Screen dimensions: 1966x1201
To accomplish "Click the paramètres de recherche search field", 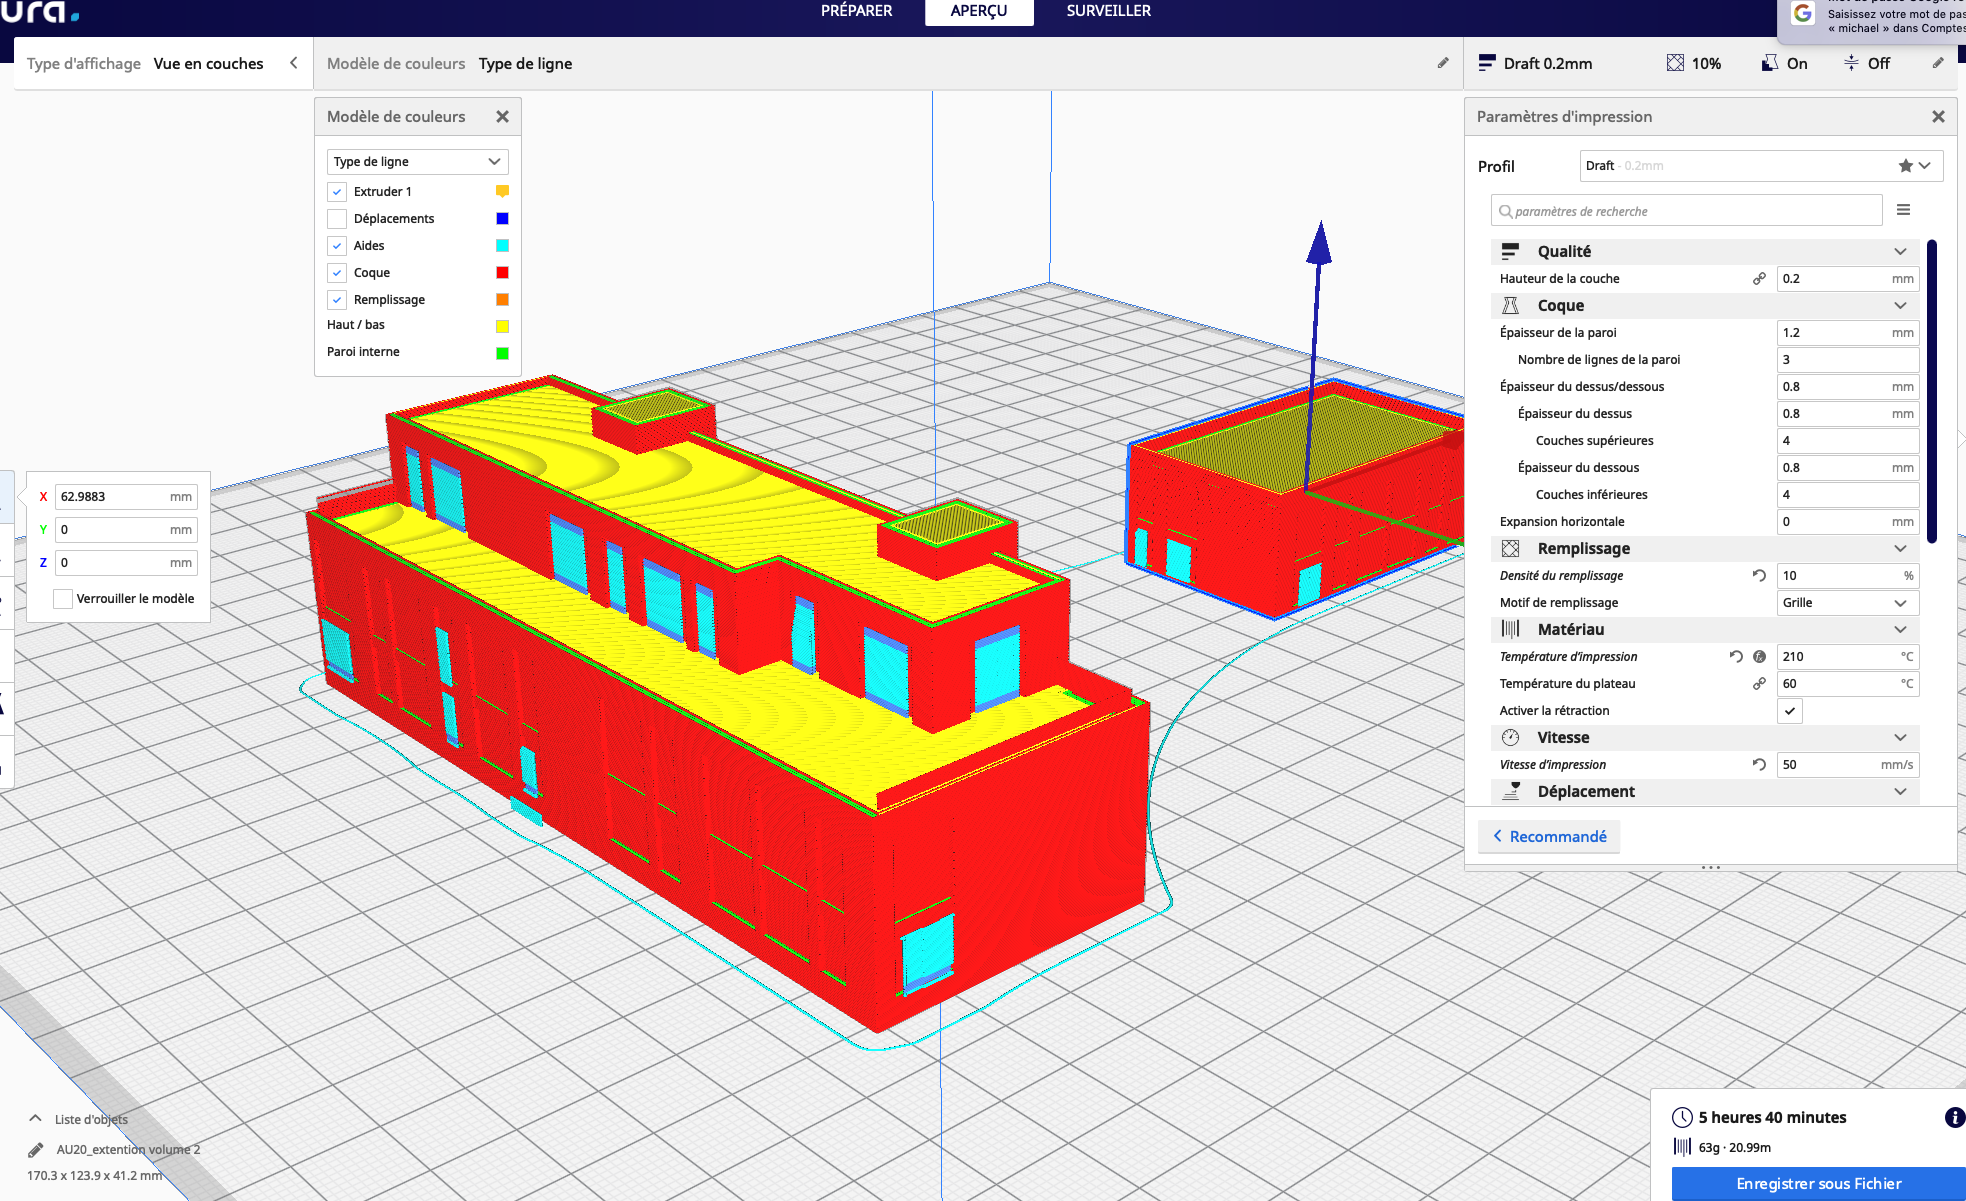I will pos(1686,211).
